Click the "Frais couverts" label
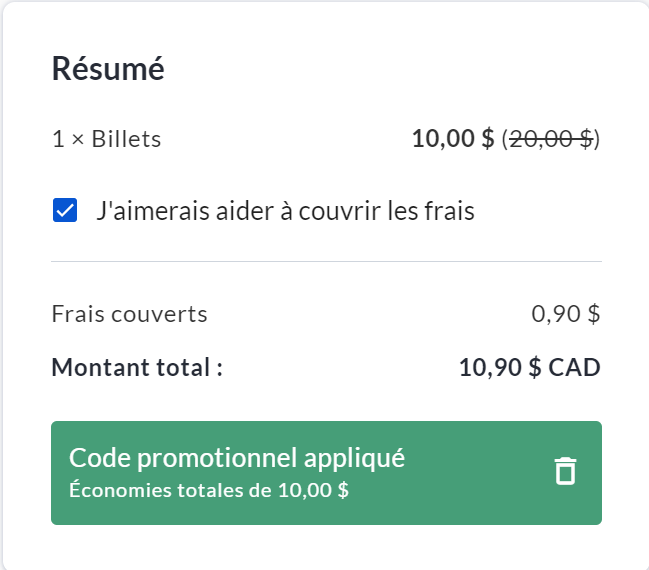This screenshot has width=649, height=570. tap(129, 314)
